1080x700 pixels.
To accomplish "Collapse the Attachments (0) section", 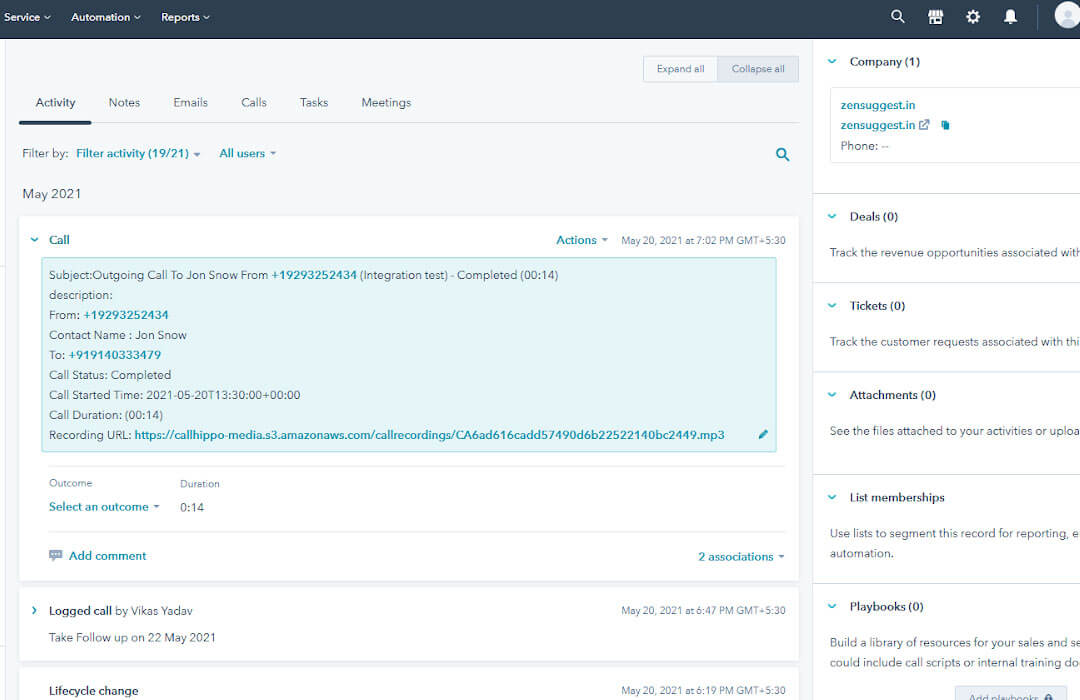I will pos(832,395).
